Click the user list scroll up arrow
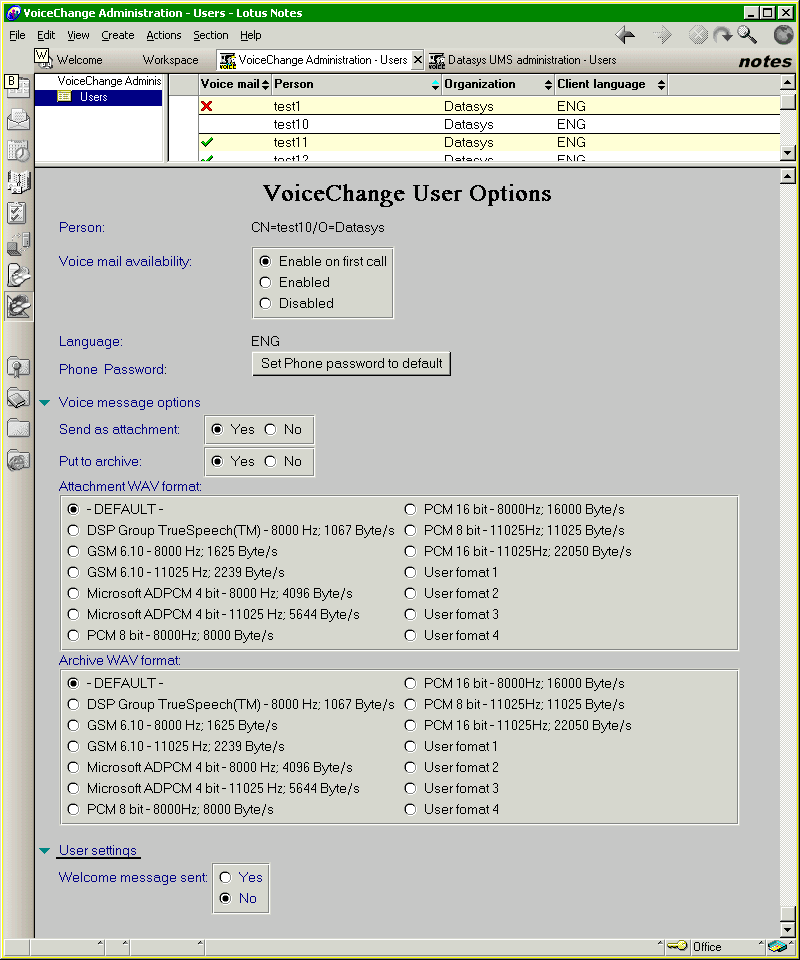 tap(788, 82)
